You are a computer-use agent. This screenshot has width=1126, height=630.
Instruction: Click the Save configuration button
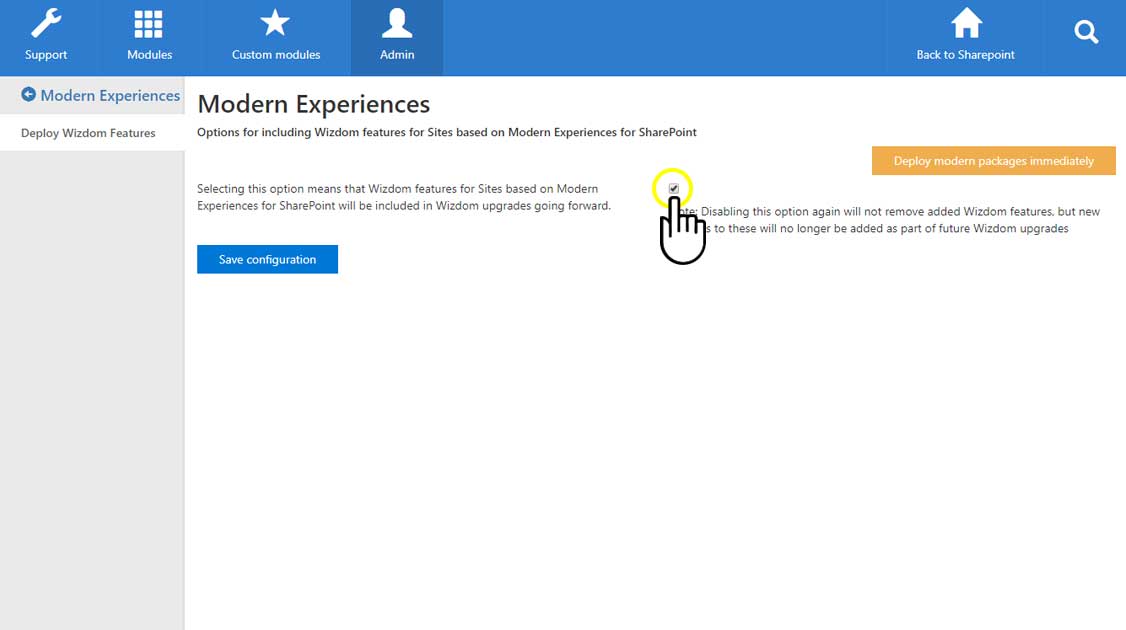[x=267, y=259]
